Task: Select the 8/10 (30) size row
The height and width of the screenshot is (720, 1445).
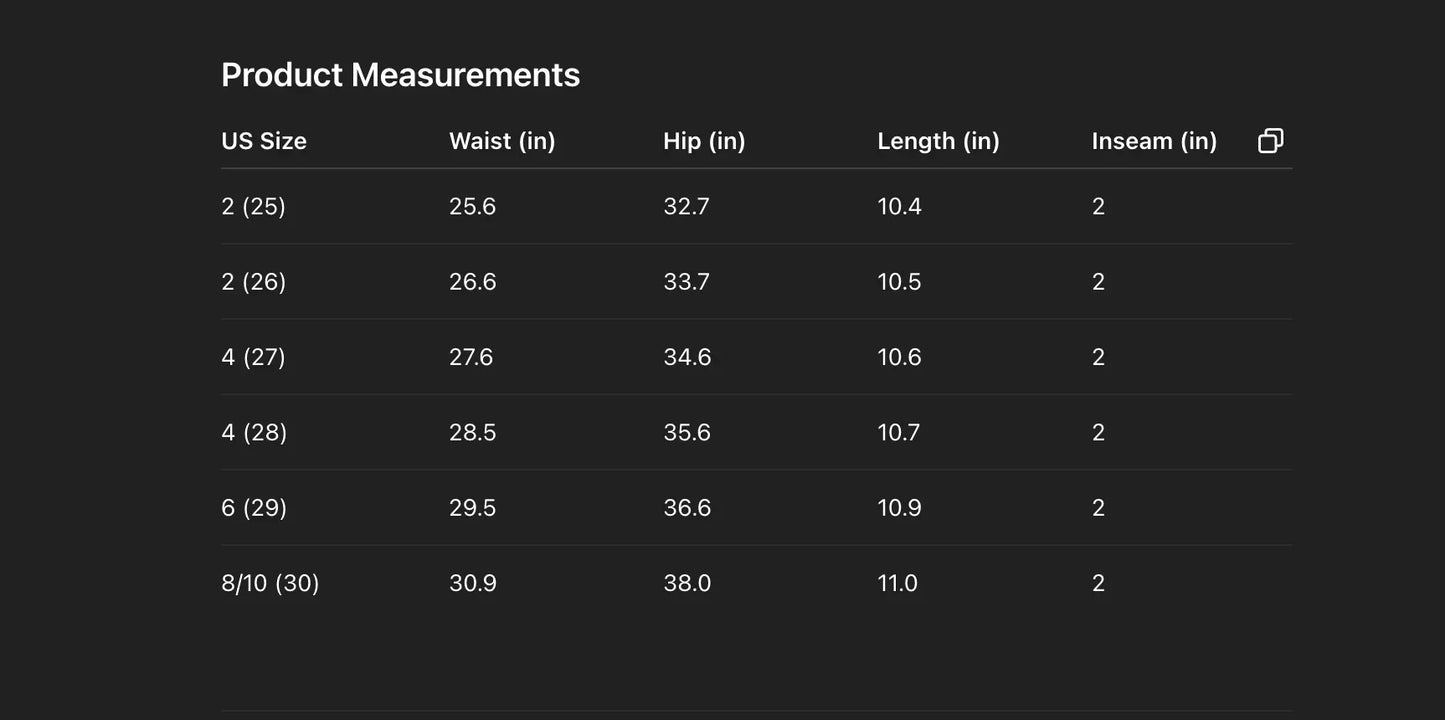Action: point(270,583)
